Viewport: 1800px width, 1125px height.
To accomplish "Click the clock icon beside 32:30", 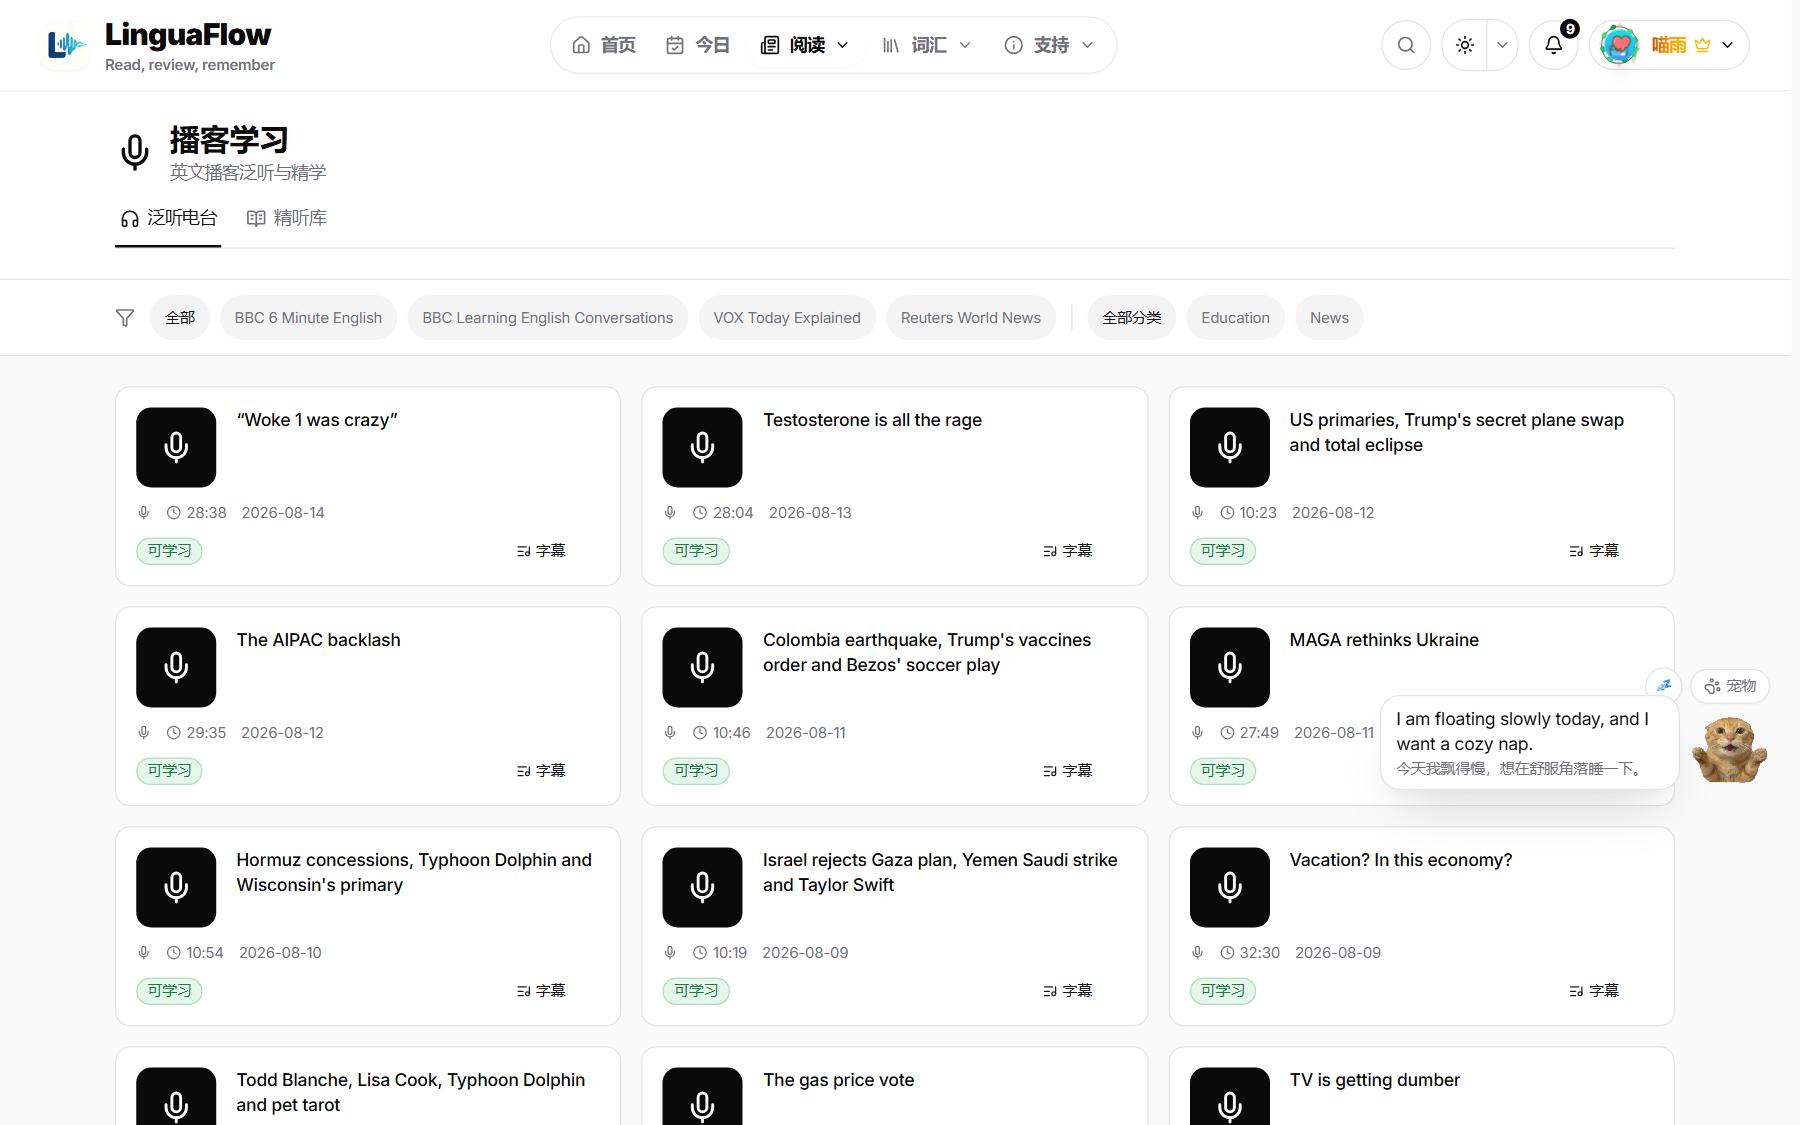I will [1227, 953].
